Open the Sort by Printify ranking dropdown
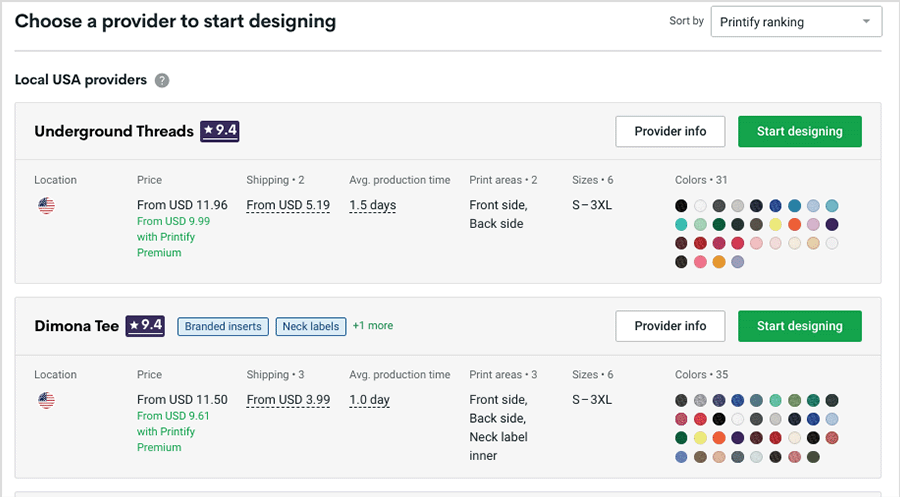 796,22
